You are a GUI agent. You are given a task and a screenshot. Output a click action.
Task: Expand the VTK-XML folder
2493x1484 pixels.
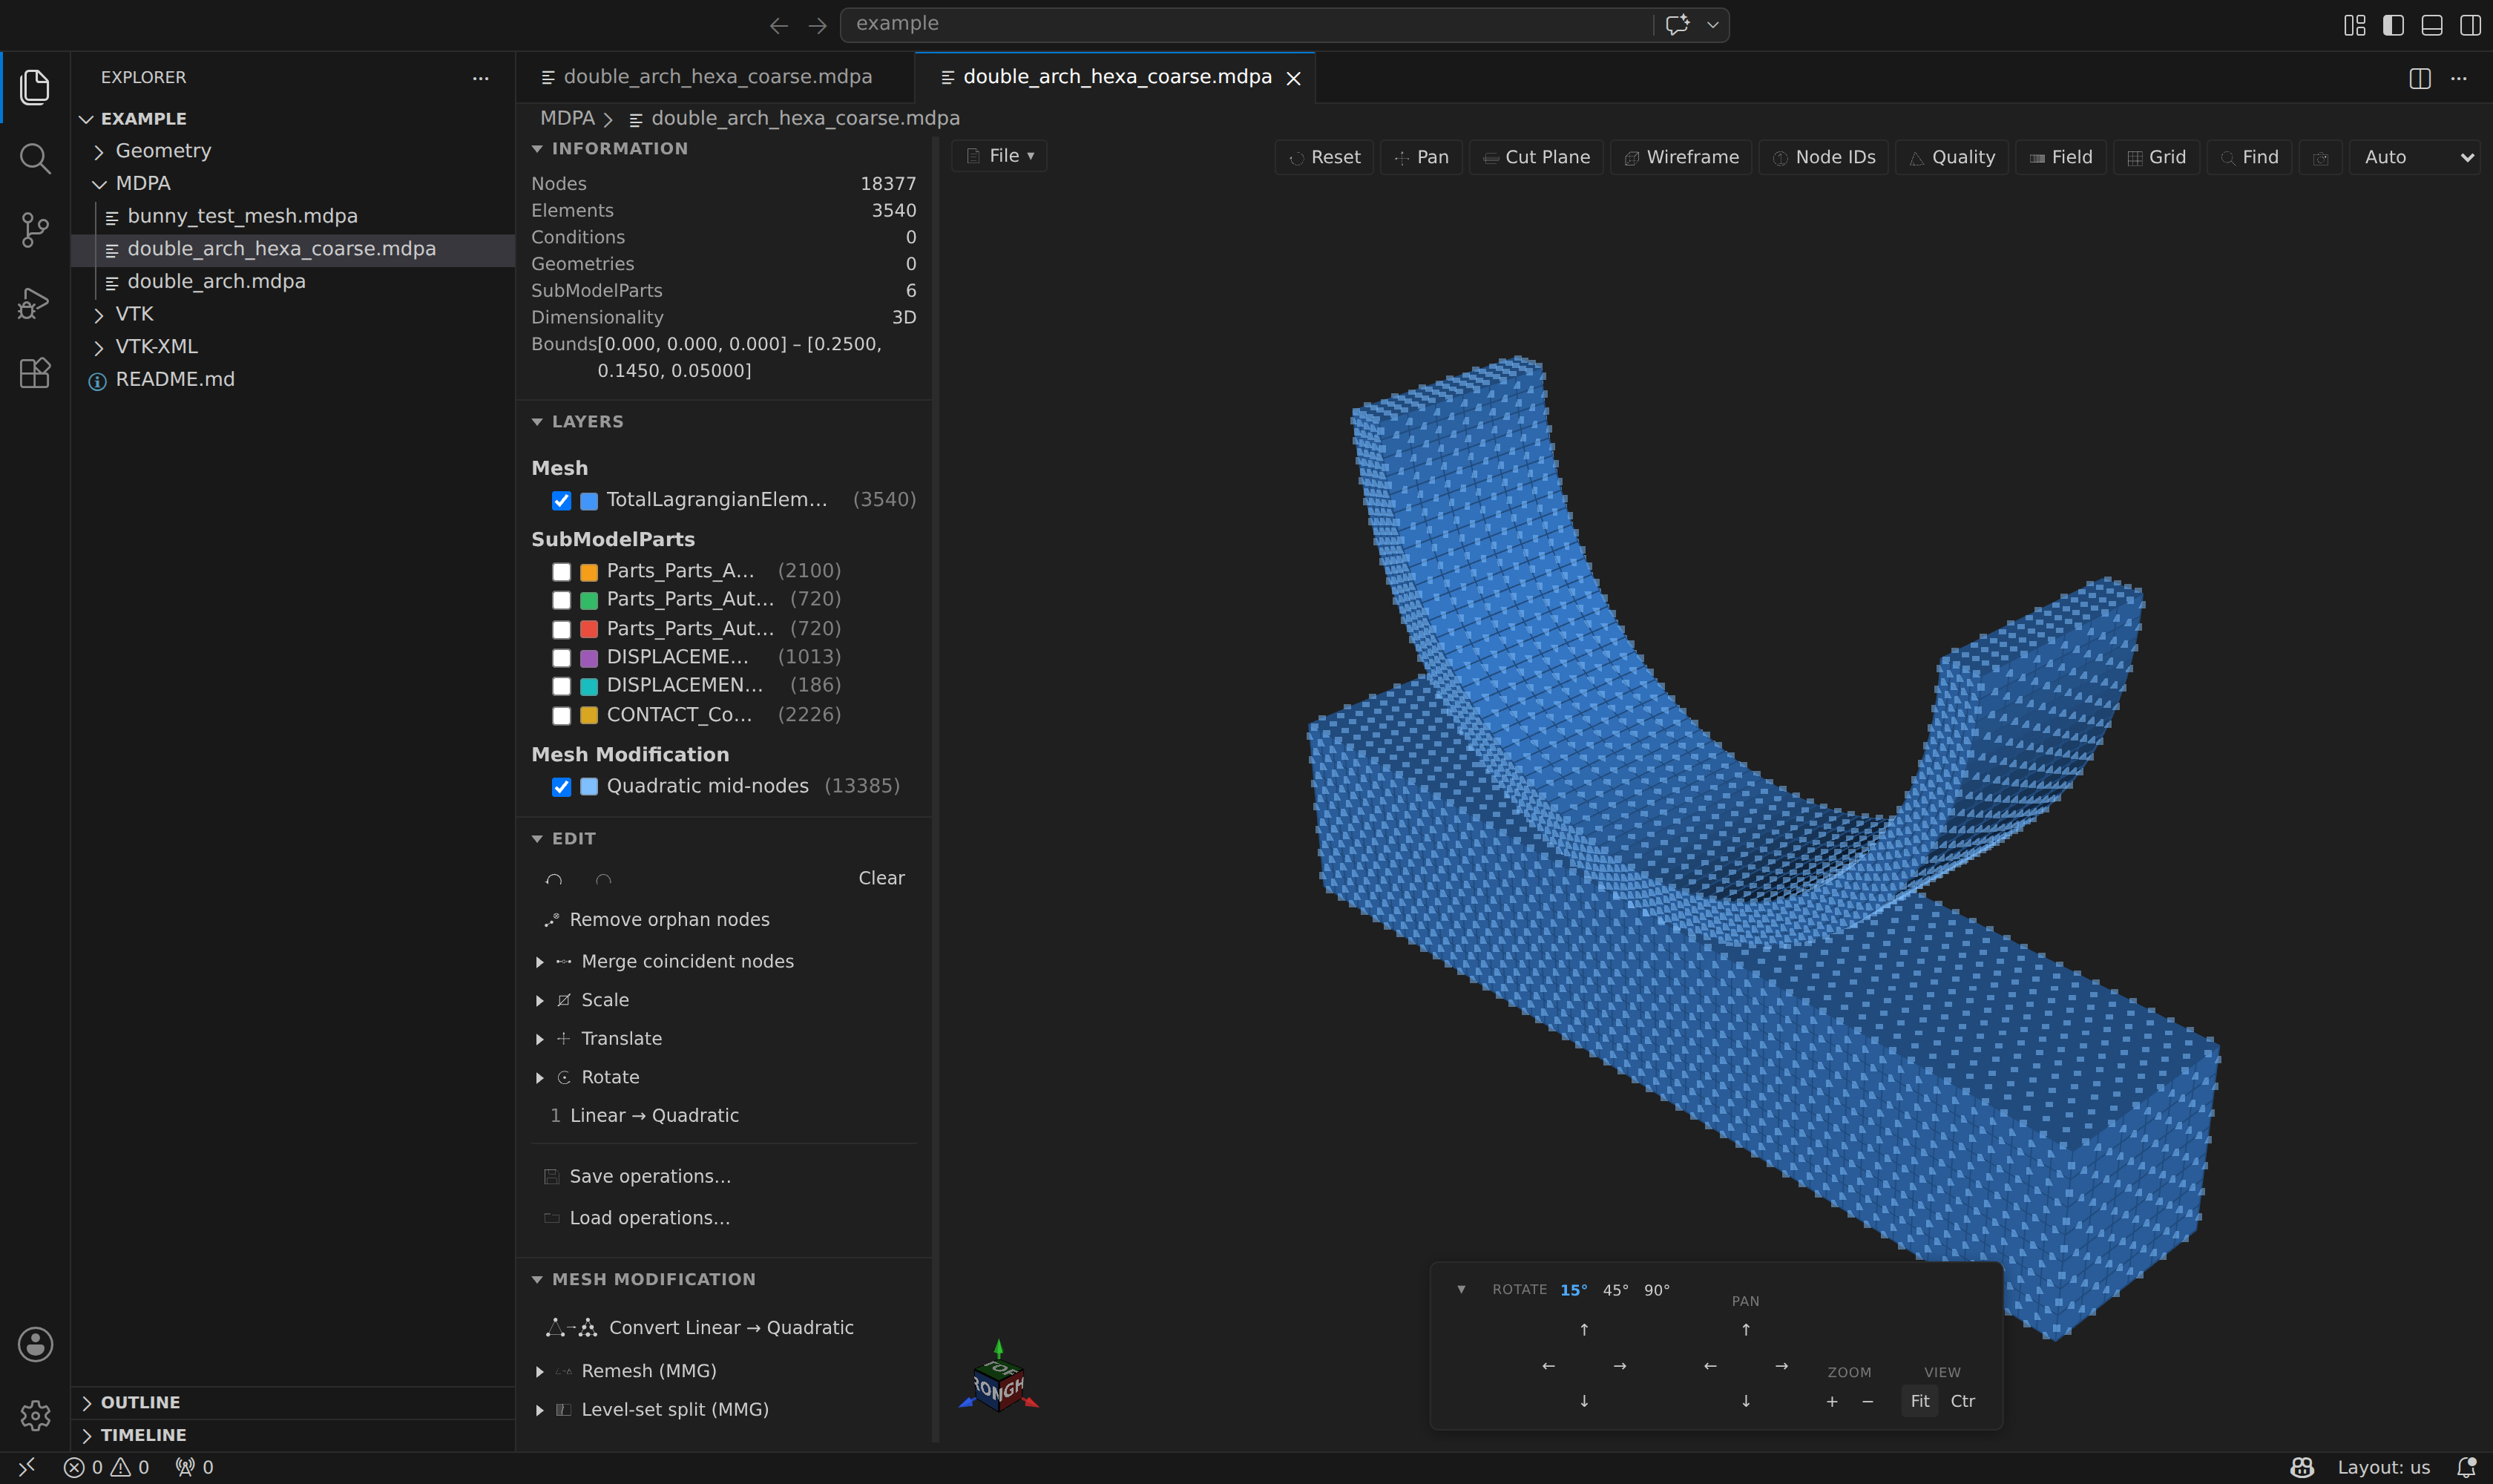tap(156, 347)
